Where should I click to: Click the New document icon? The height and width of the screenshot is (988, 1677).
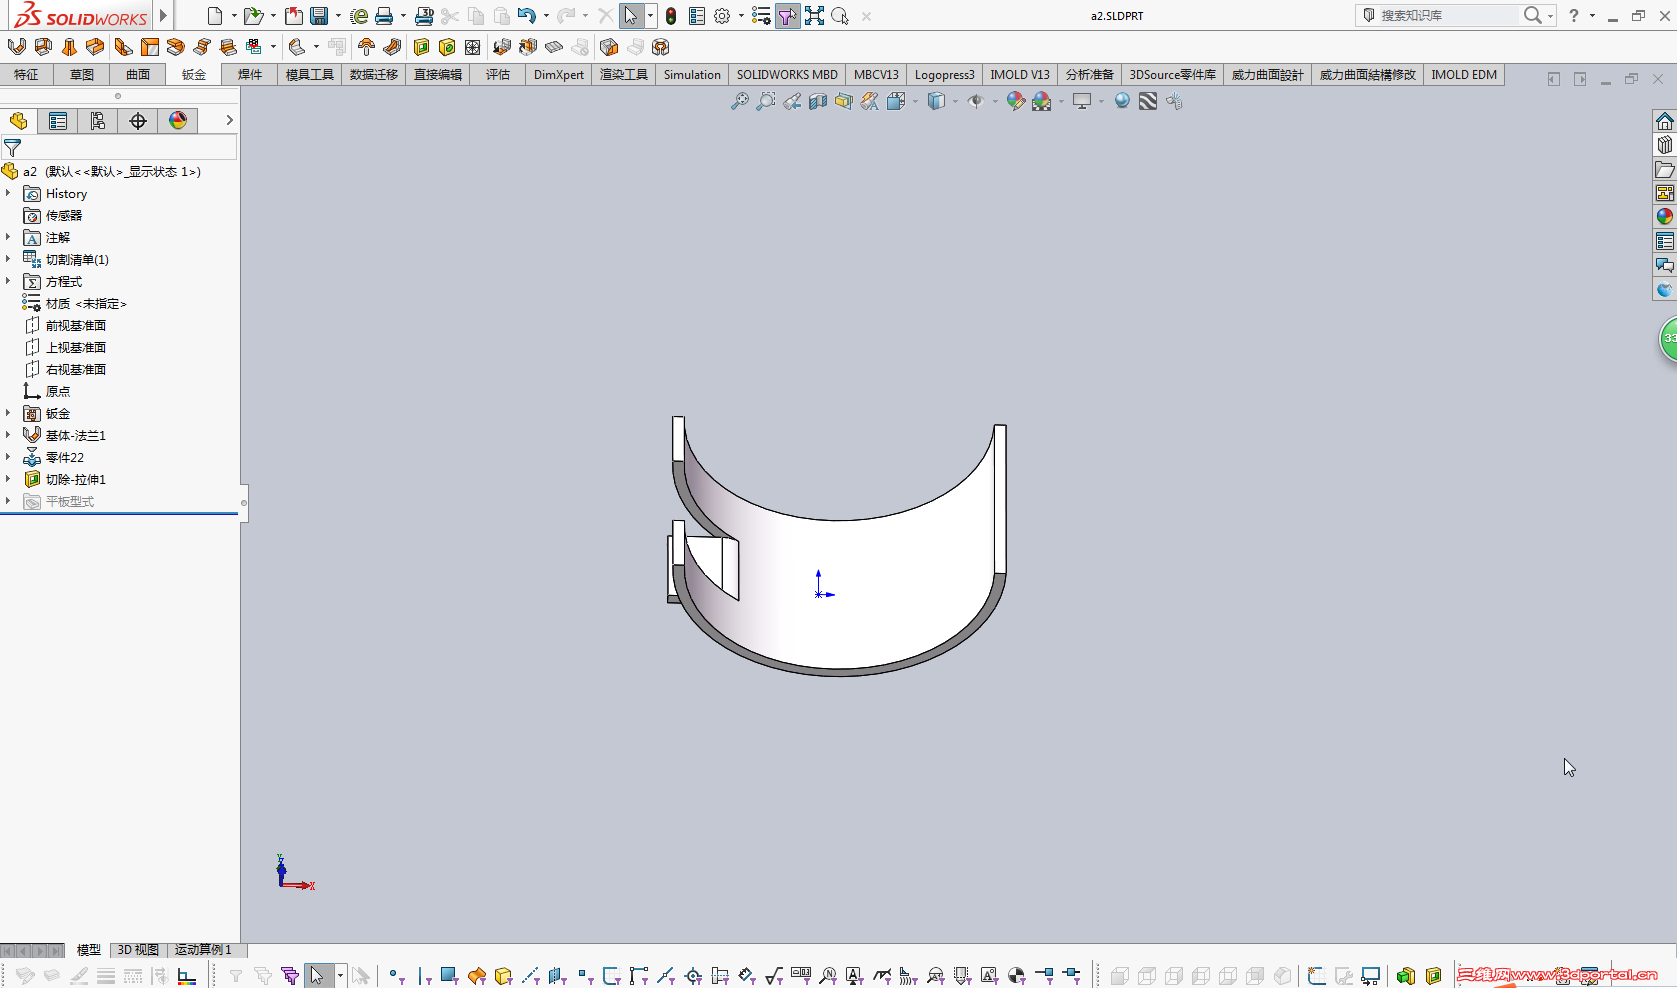pyautogui.click(x=215, y=16)
